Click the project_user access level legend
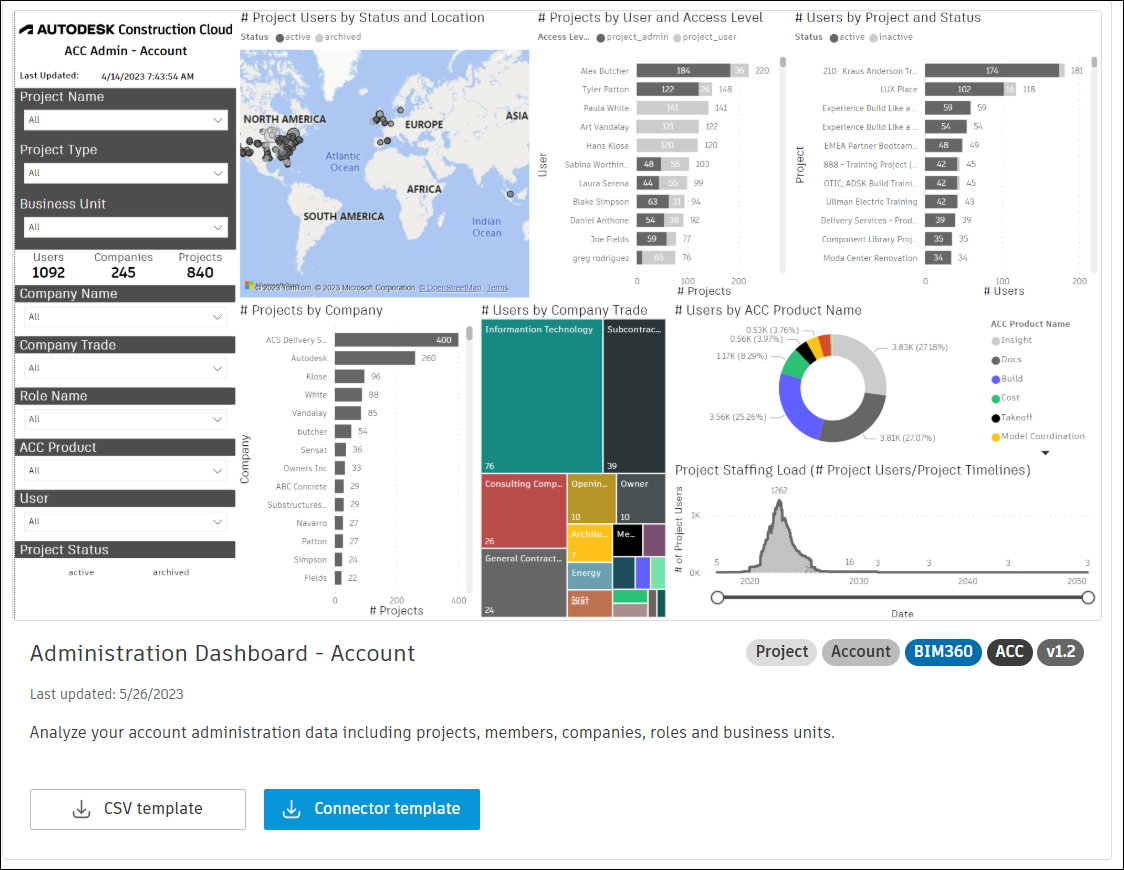Viewport: 1124px width, 870px height. coord(705,37)
